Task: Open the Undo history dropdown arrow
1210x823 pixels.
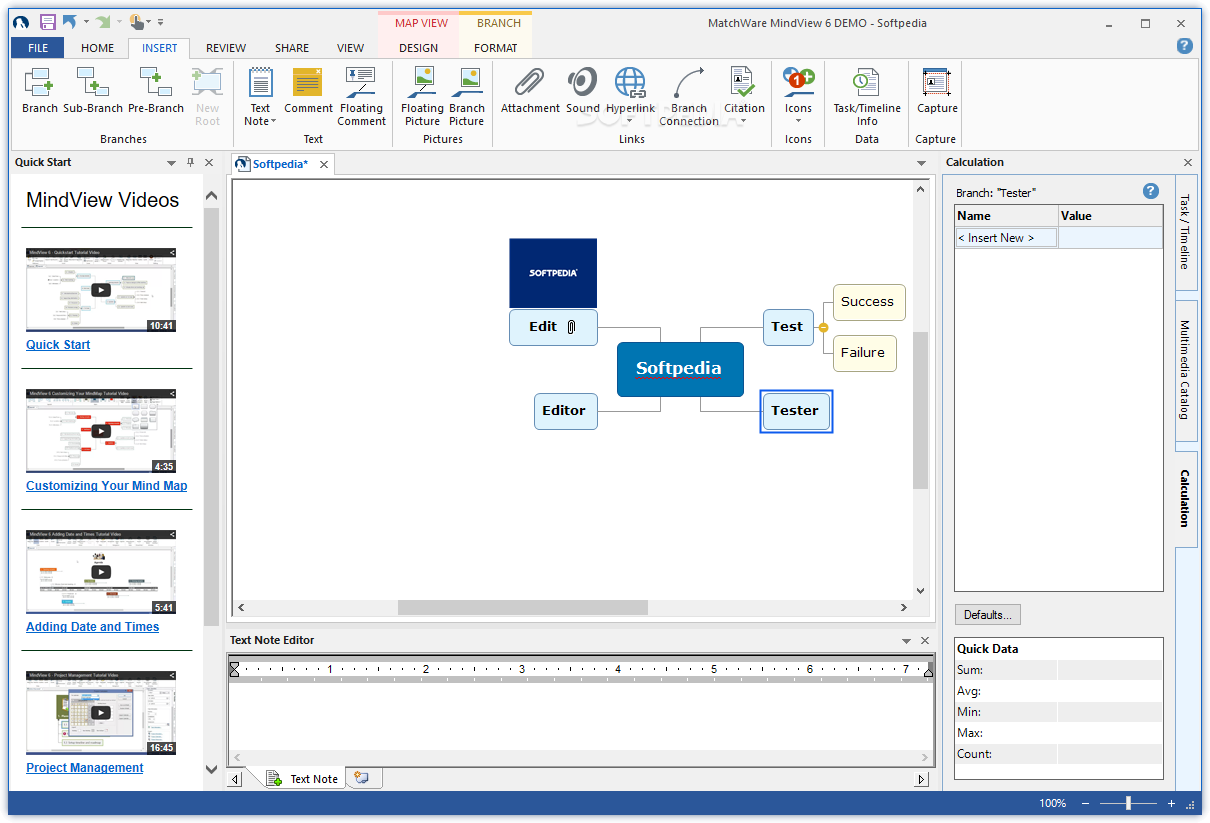Action: [86, 21]
